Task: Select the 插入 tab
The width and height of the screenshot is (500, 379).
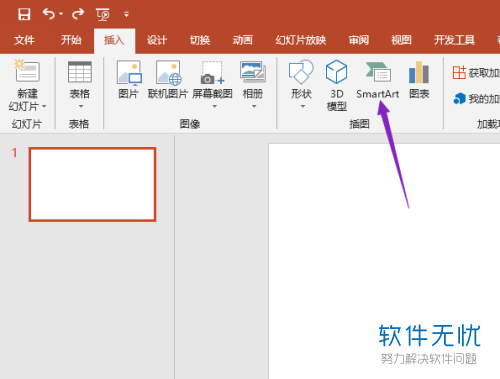Action: [114, 40]
